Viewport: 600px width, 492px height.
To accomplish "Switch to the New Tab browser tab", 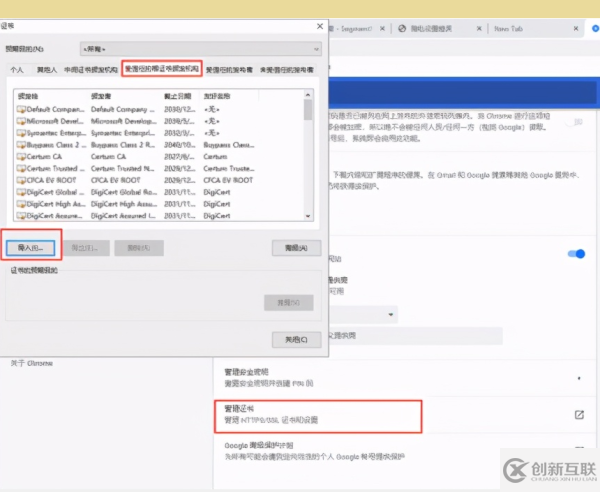I will click(x=508, y=29).
